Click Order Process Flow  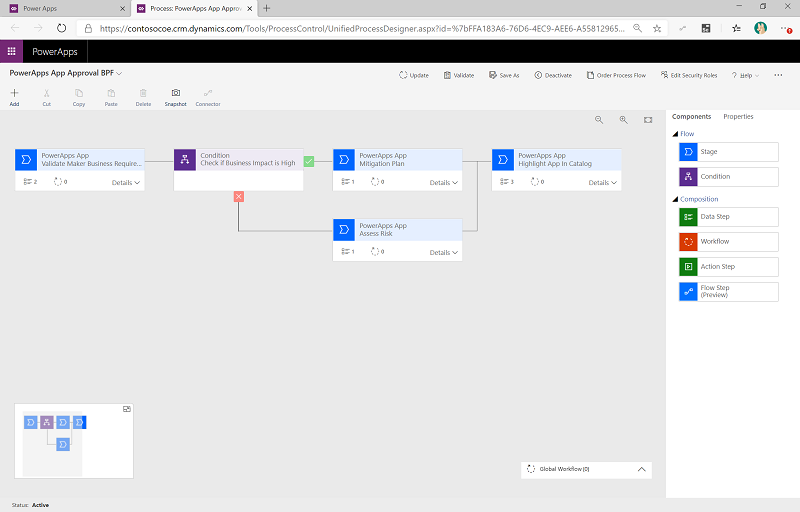coord(616,75)
